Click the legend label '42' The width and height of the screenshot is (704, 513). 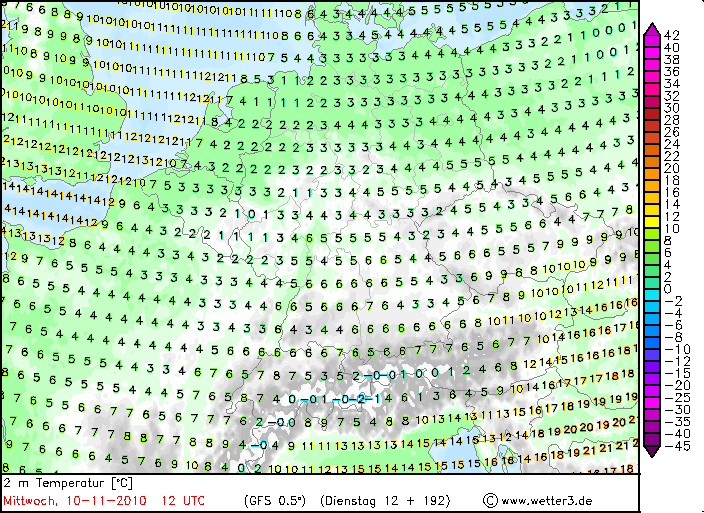(x=671, y=35)
